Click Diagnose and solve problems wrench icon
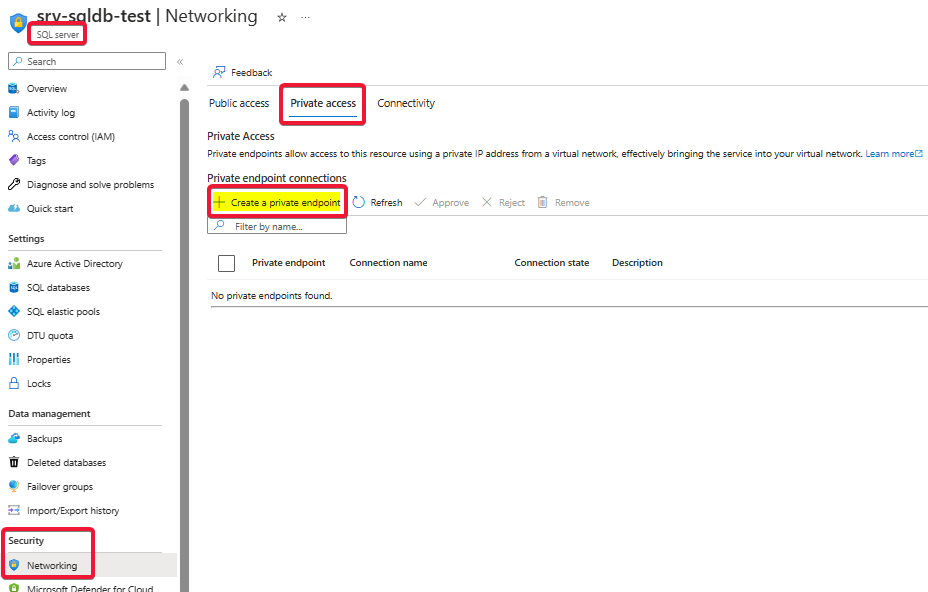The image size is (928, 592). click(14, 184)
